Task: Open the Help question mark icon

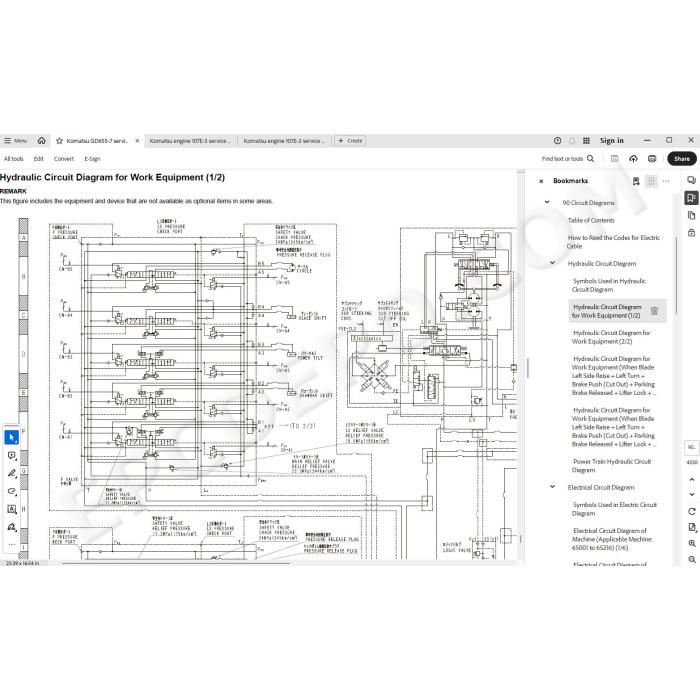Action: (557, 141)
